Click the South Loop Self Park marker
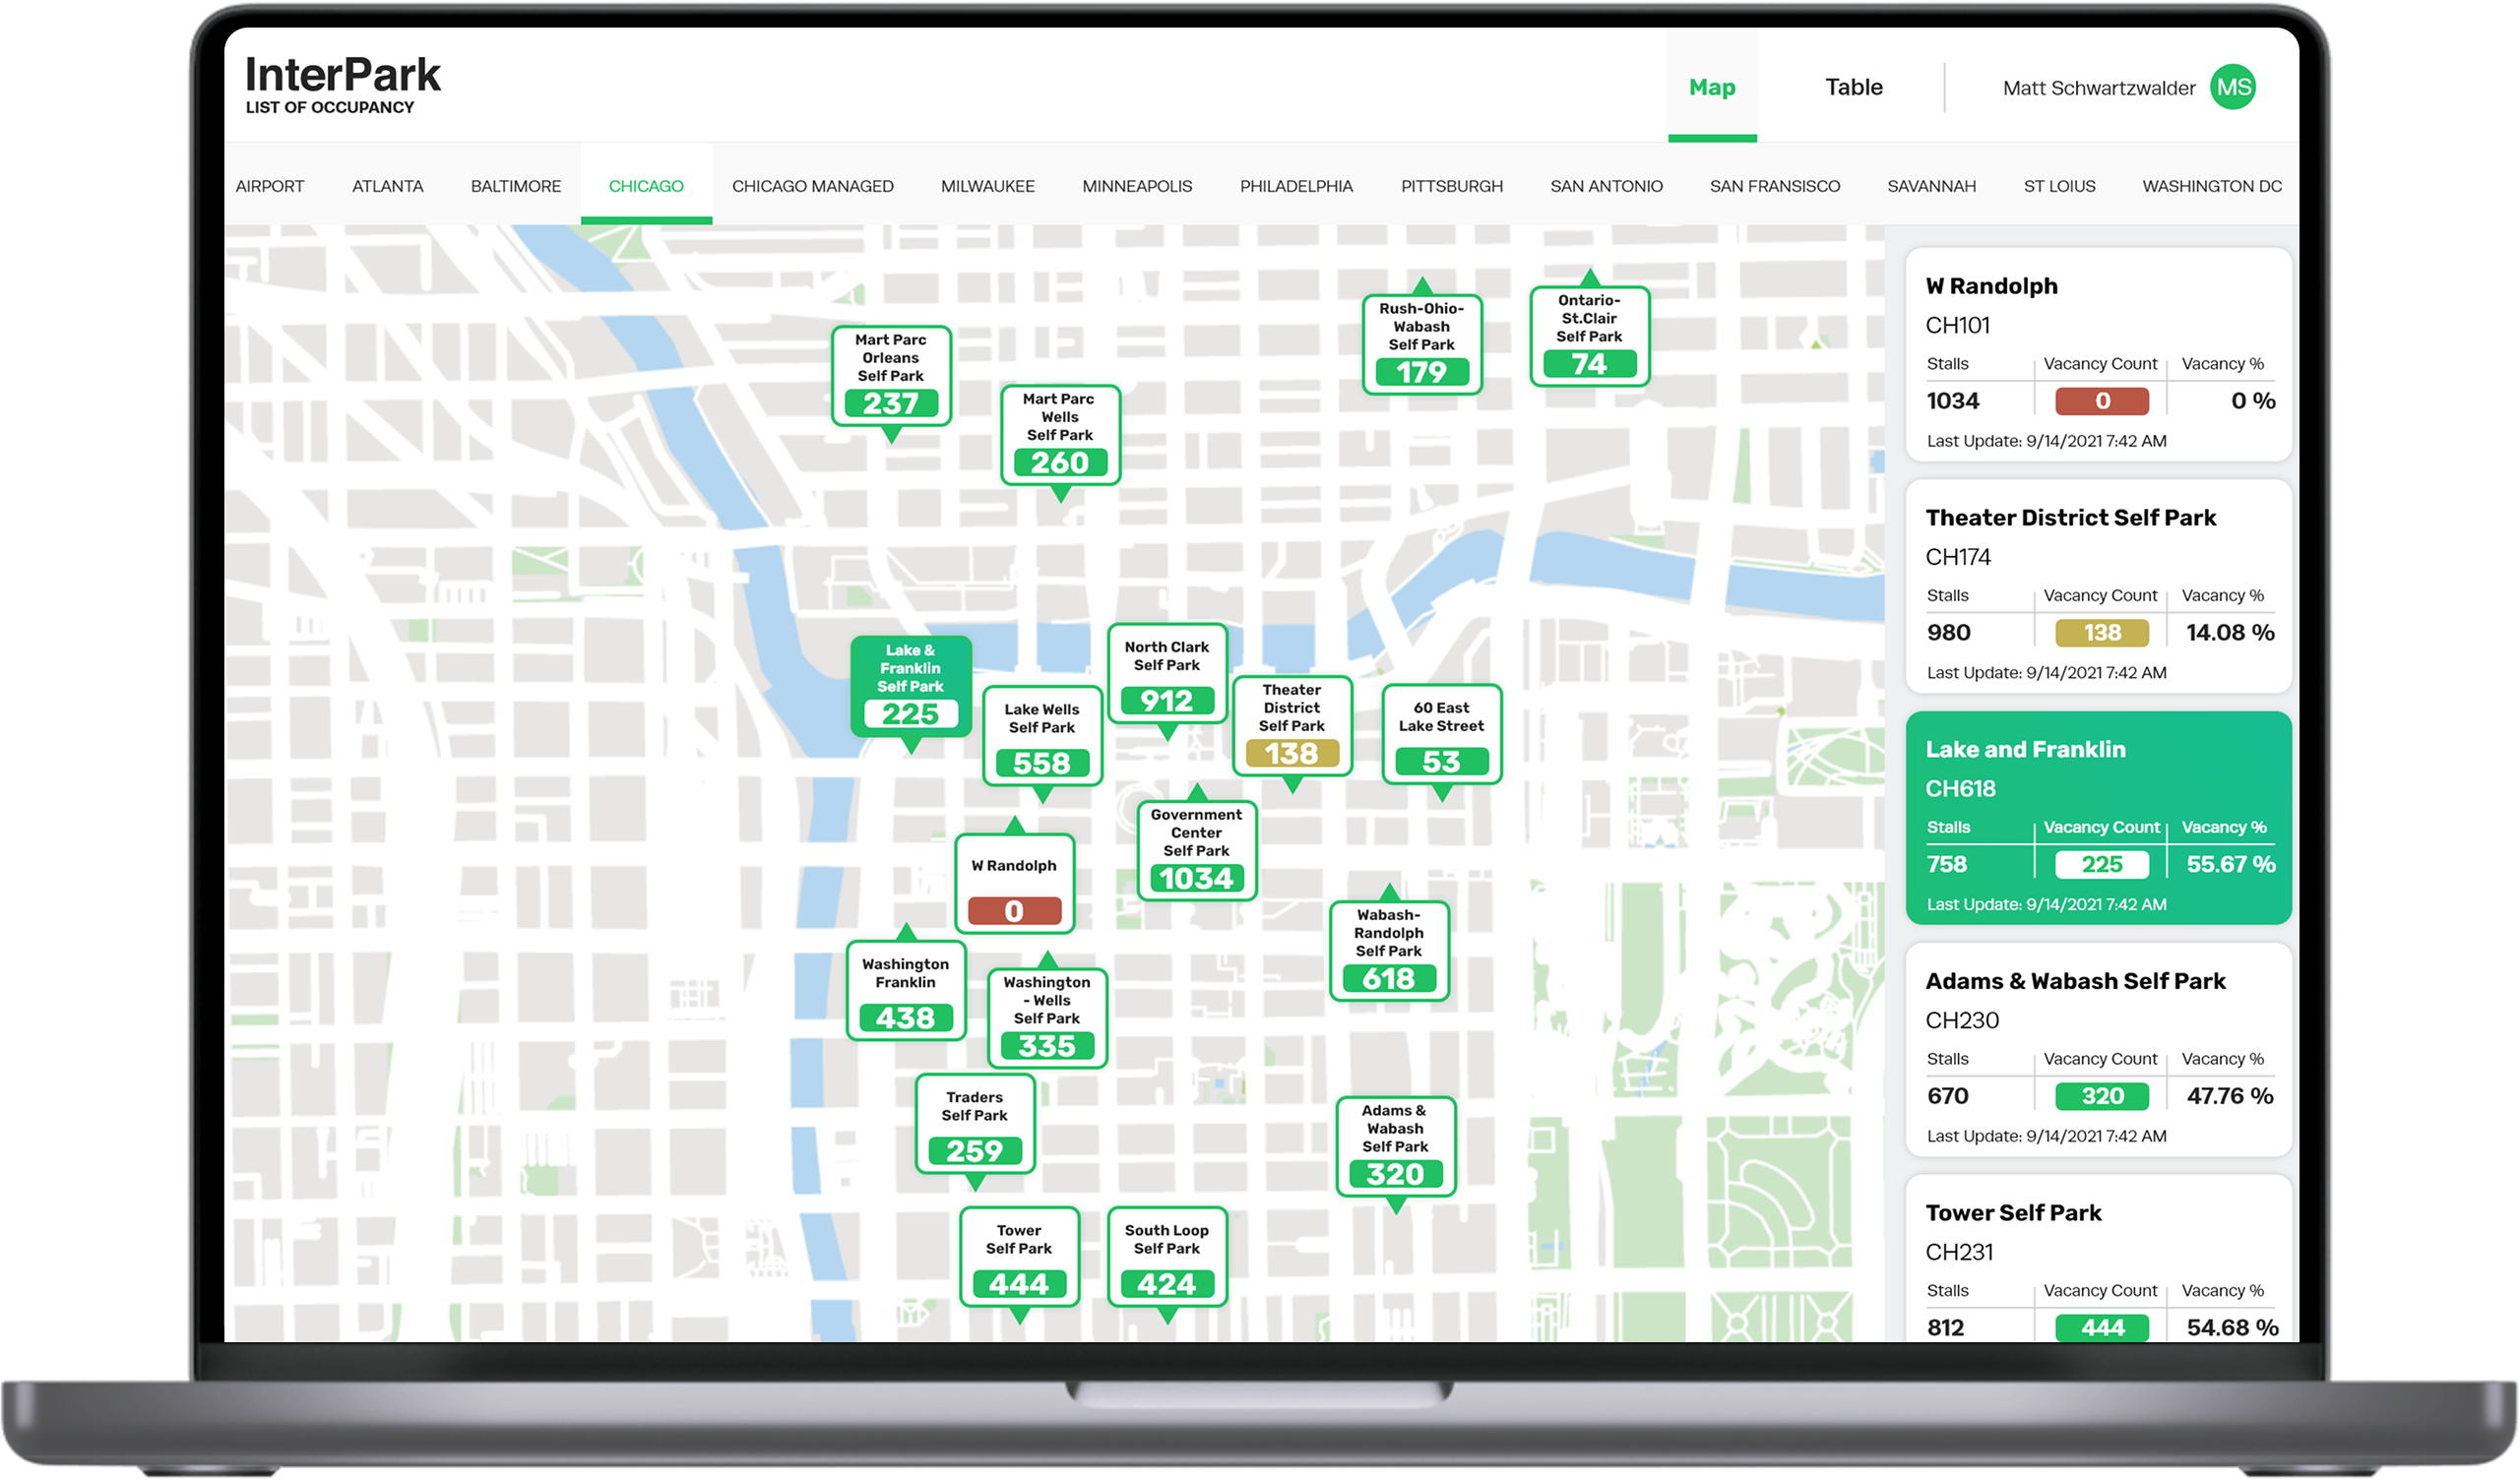Screen dimensions: 2520x1480 point(1167,1257)
